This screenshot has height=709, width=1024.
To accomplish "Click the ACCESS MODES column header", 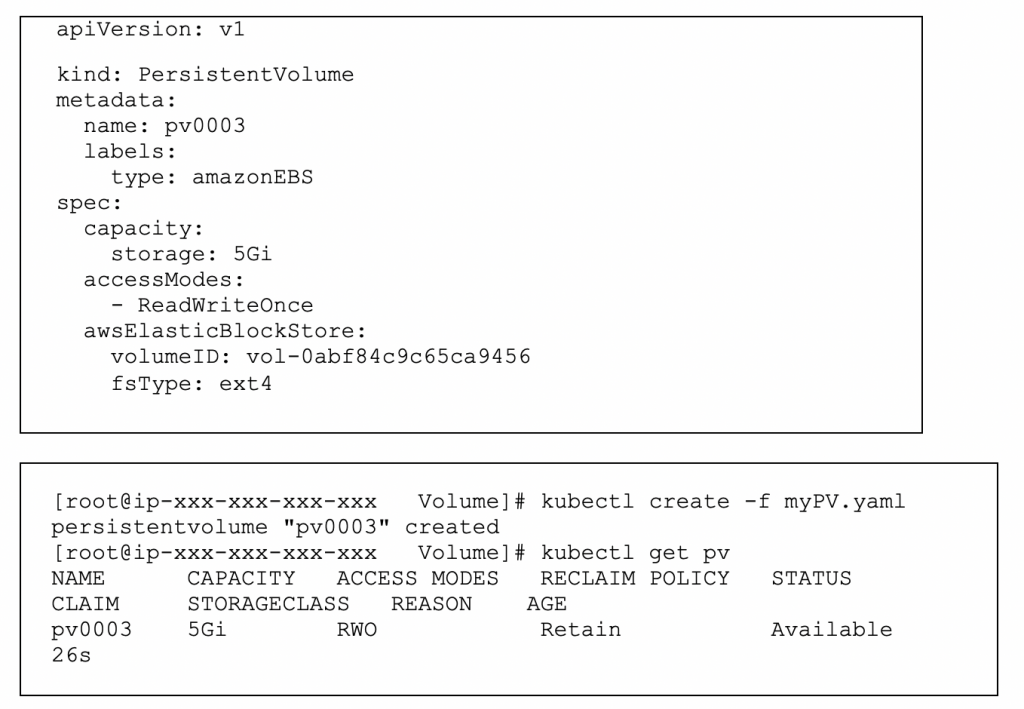I will [417, 578].
